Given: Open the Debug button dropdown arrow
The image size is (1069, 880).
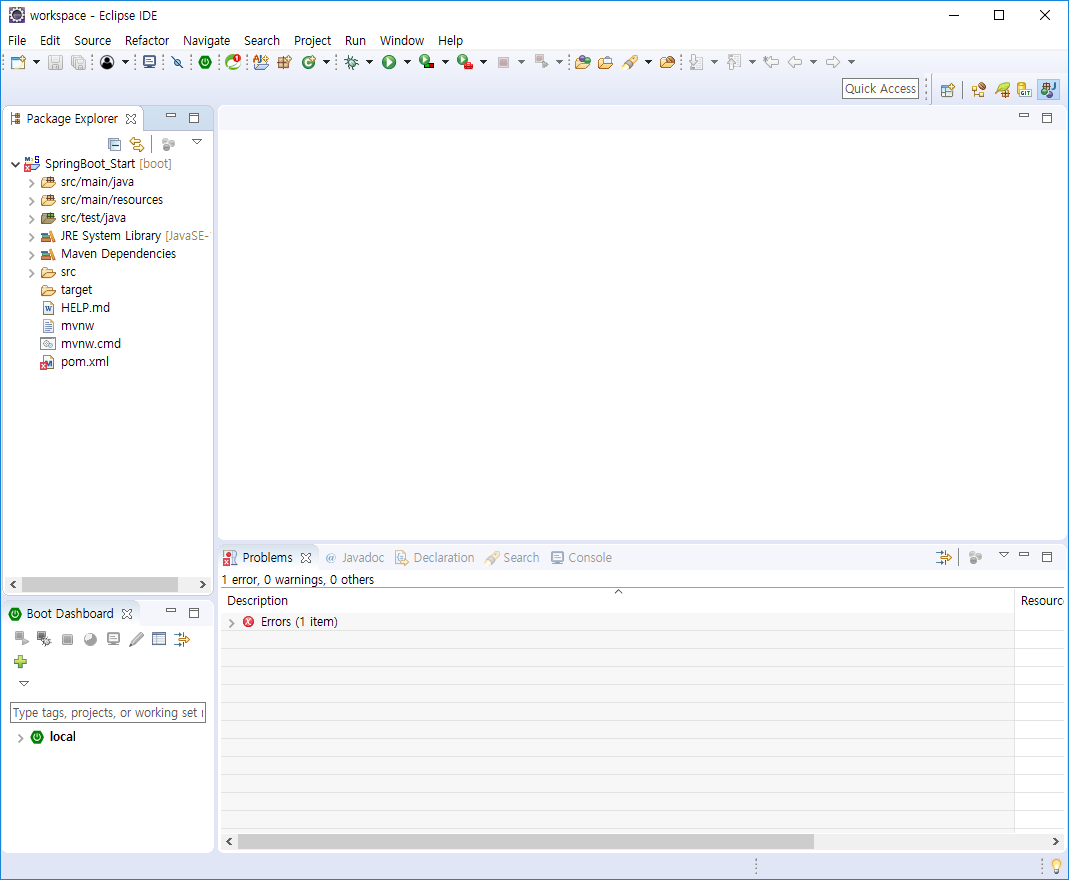Looking at the screenshot, I should tap(370, 62).
